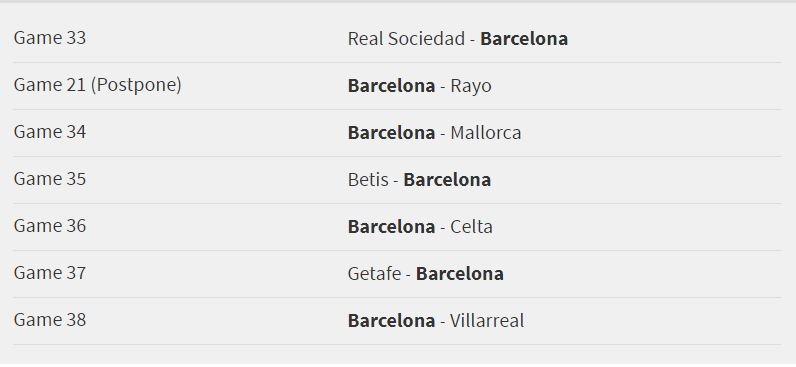
Task: Click the word Rayo in fixture row
Action: tap(471, 86)
